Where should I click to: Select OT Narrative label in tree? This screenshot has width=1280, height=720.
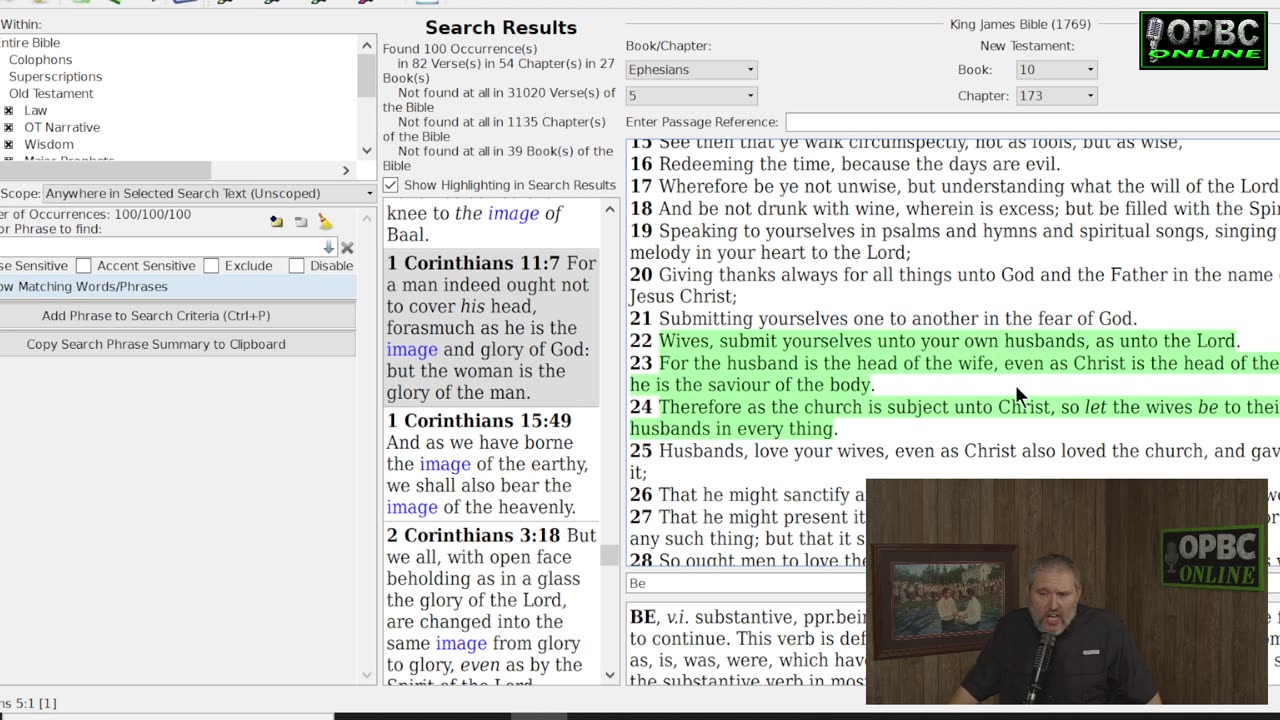(62, 128)
